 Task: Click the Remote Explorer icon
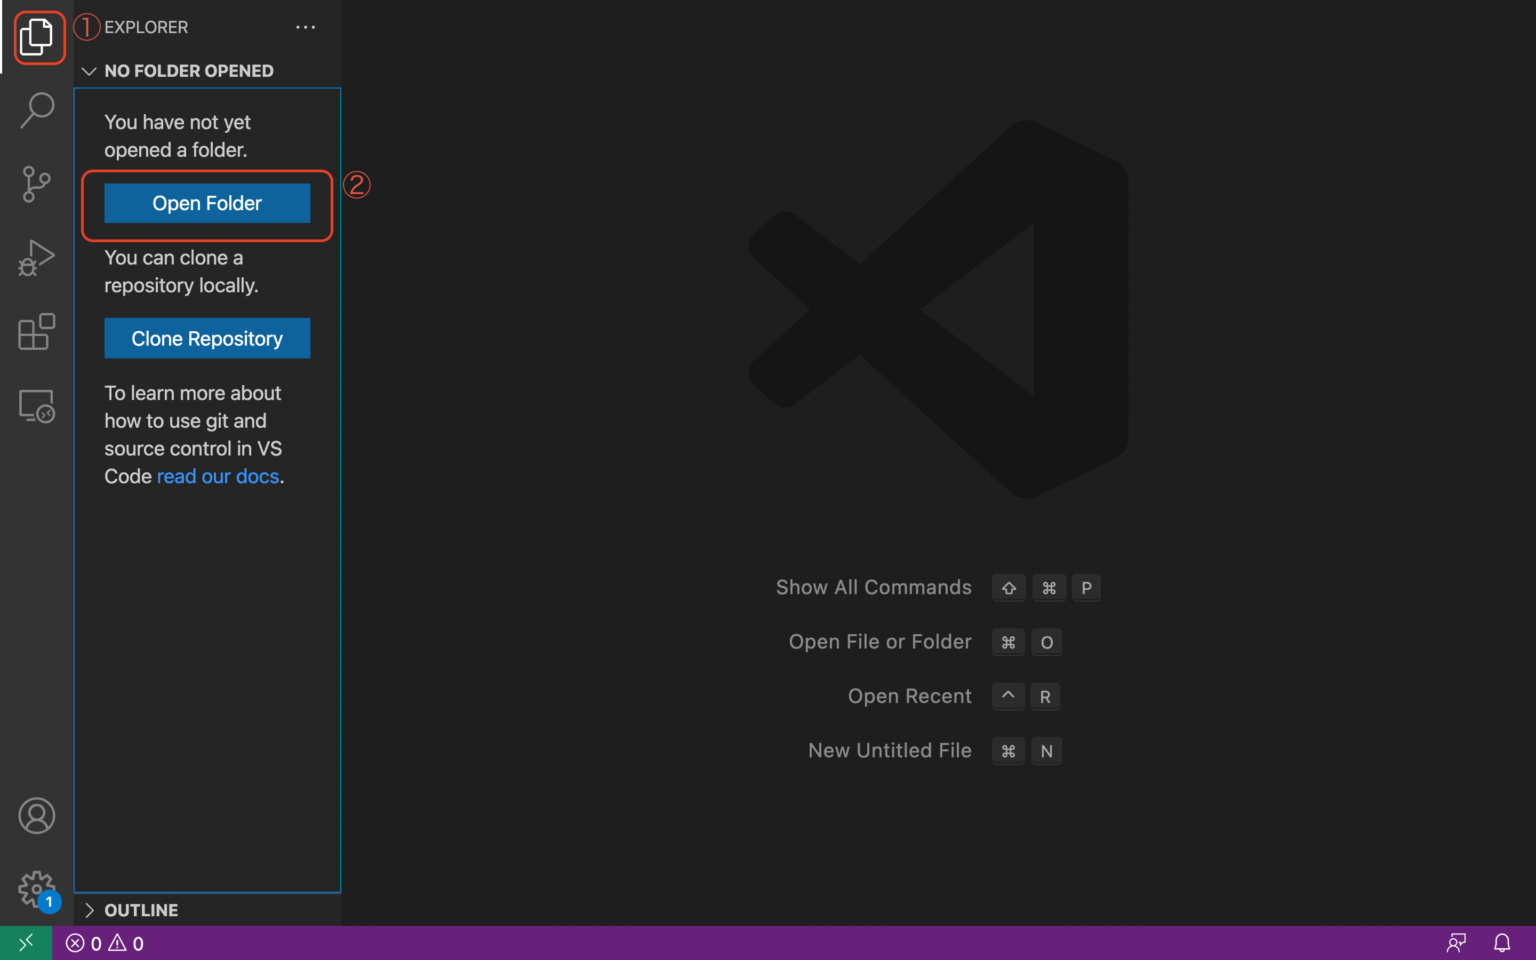coord(38,406)
